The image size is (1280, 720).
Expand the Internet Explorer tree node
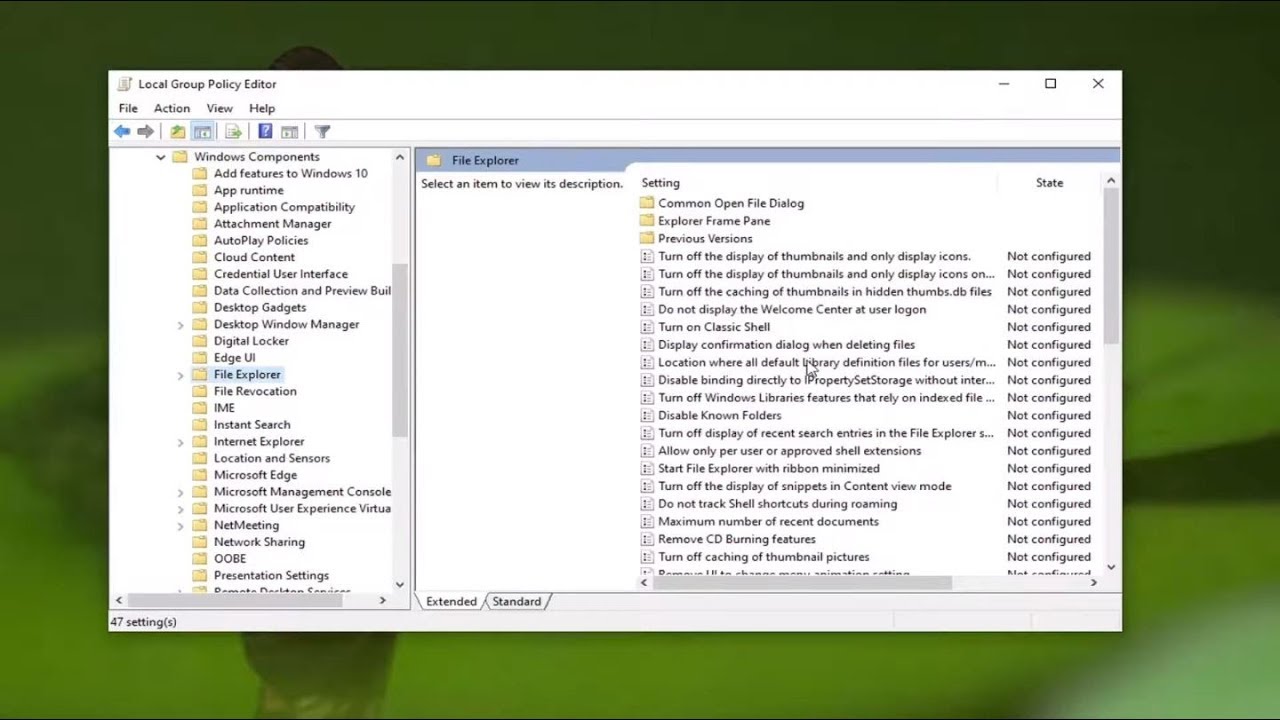[181, 442]
